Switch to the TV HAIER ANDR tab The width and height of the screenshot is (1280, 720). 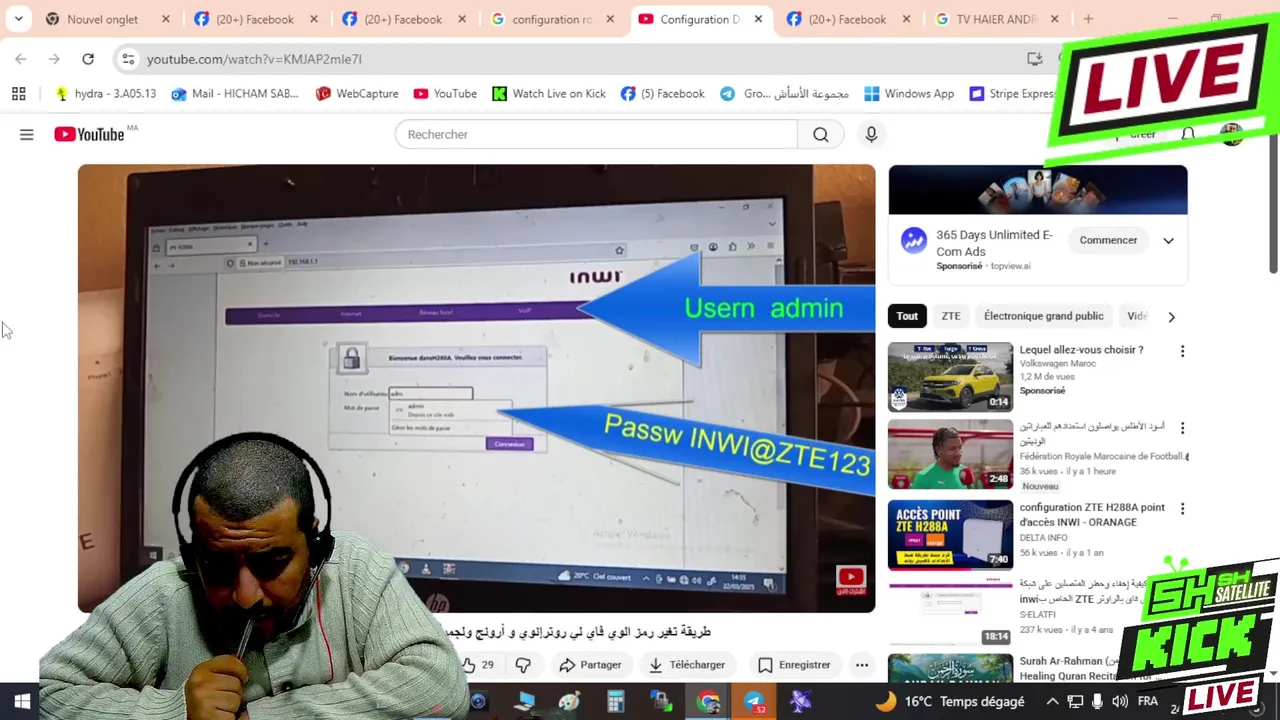[996, 19]
